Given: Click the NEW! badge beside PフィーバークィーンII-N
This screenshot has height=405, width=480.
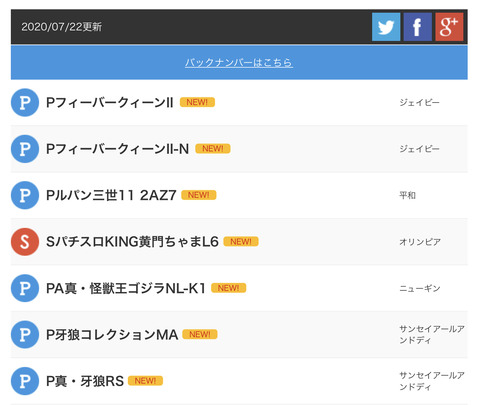Looking at the screenshot, I should (x=213, y=149).
